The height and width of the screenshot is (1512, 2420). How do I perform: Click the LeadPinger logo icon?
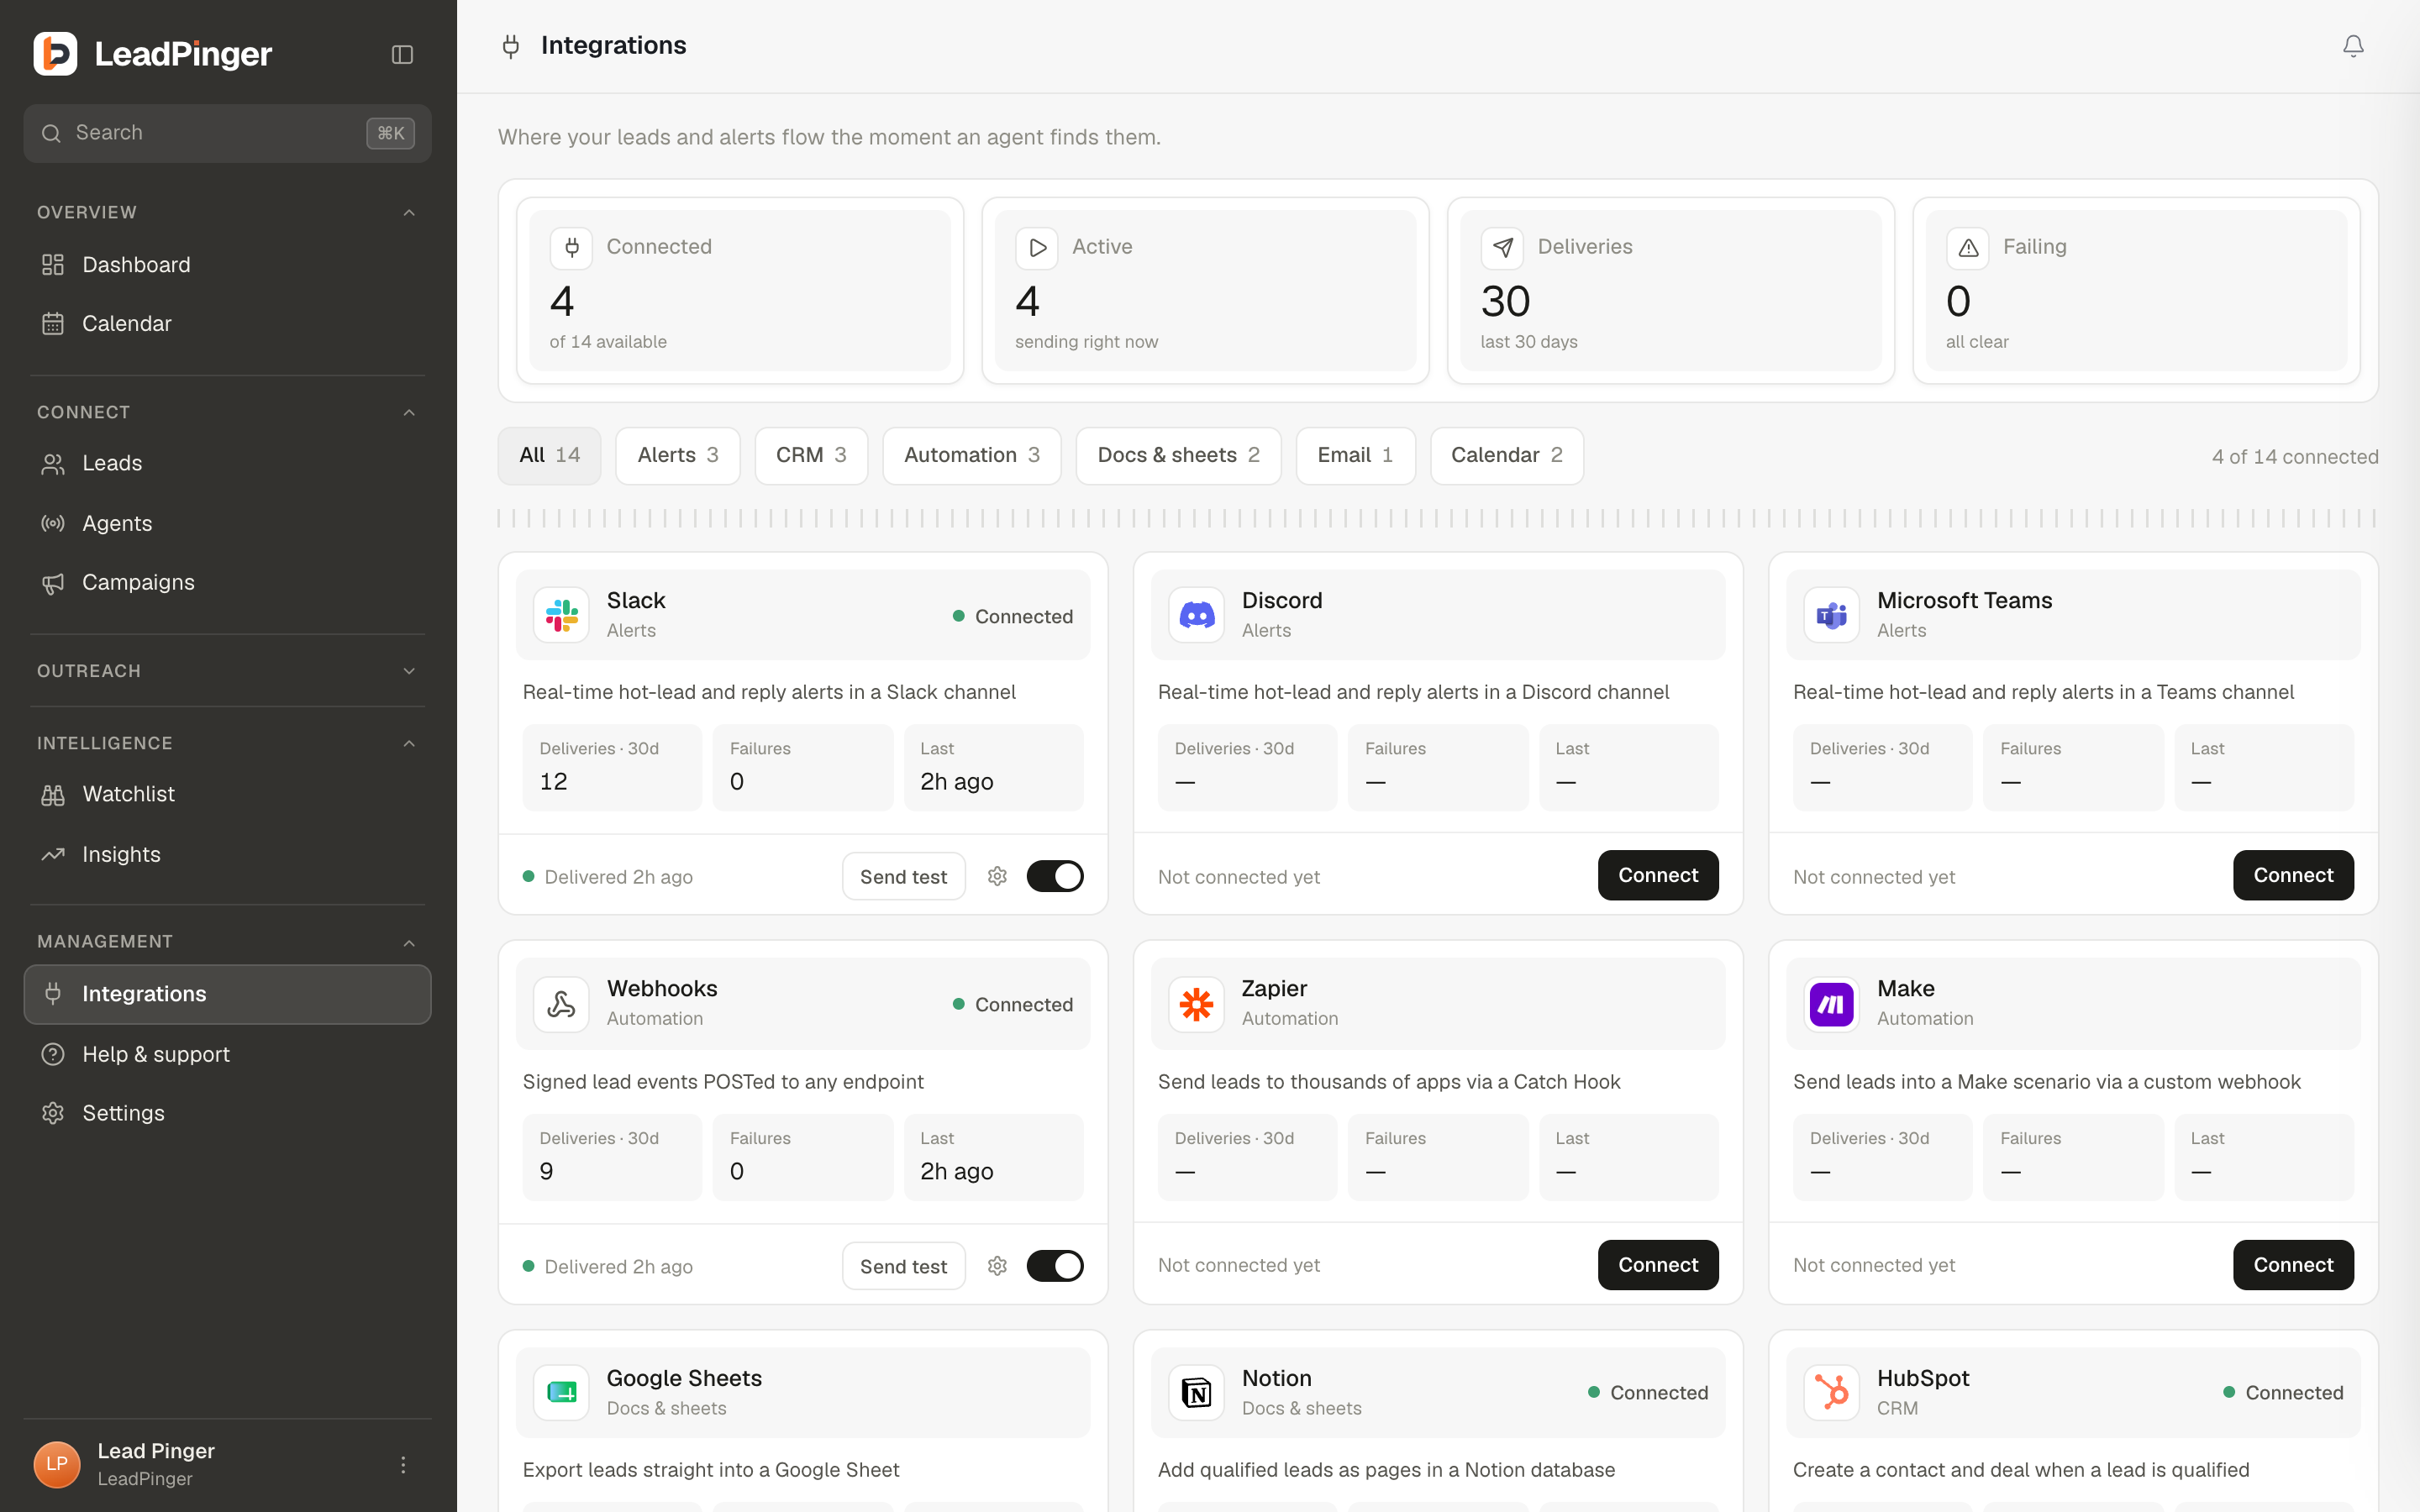[x=55, y=54]
